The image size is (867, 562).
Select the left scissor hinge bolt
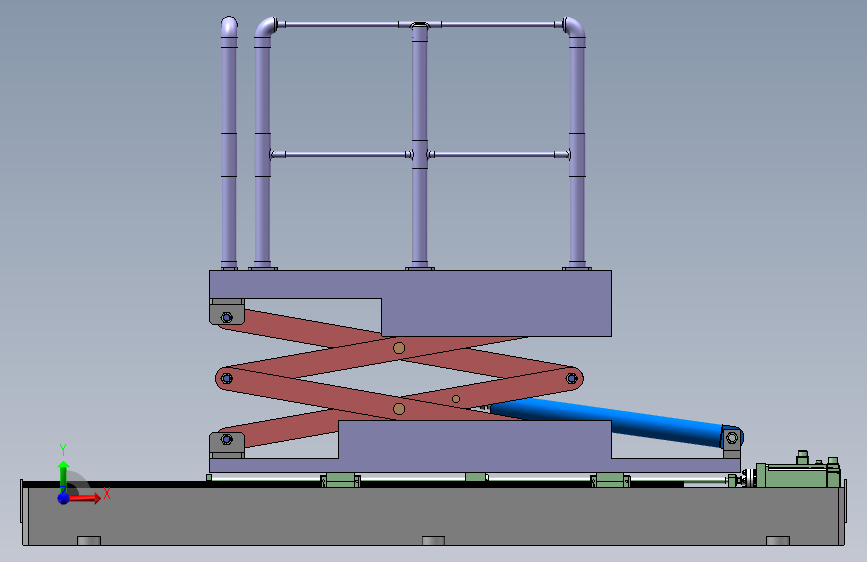227,378
